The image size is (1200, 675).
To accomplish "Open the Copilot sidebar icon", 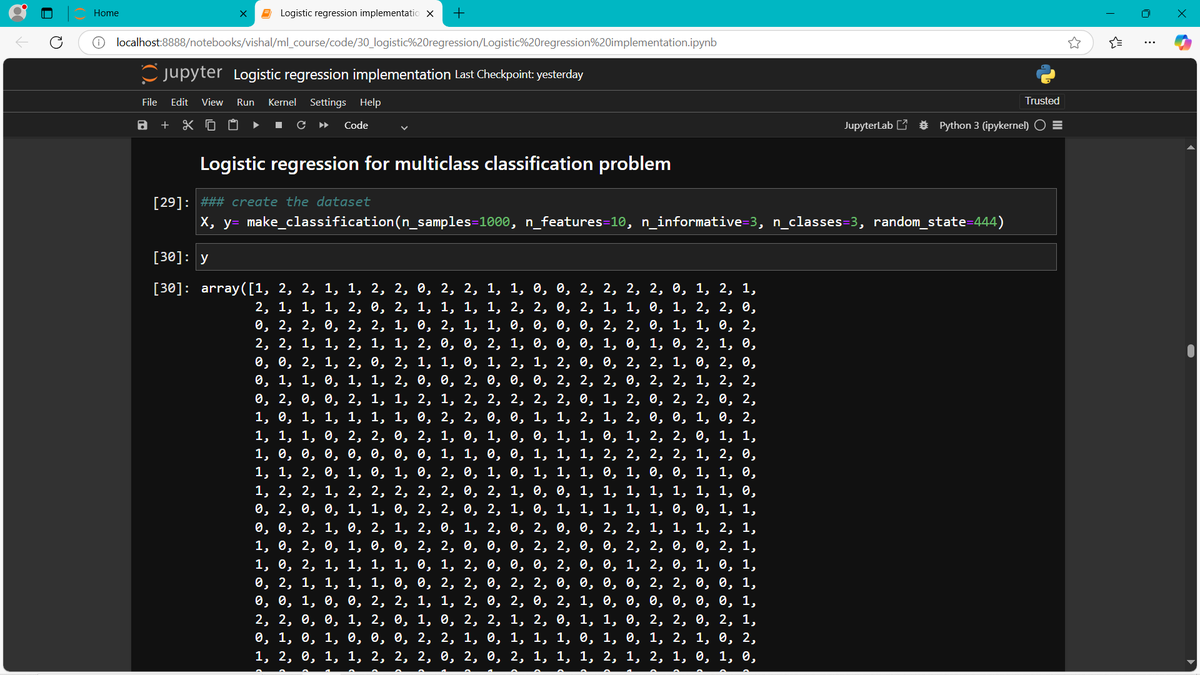I will 1183,43.
